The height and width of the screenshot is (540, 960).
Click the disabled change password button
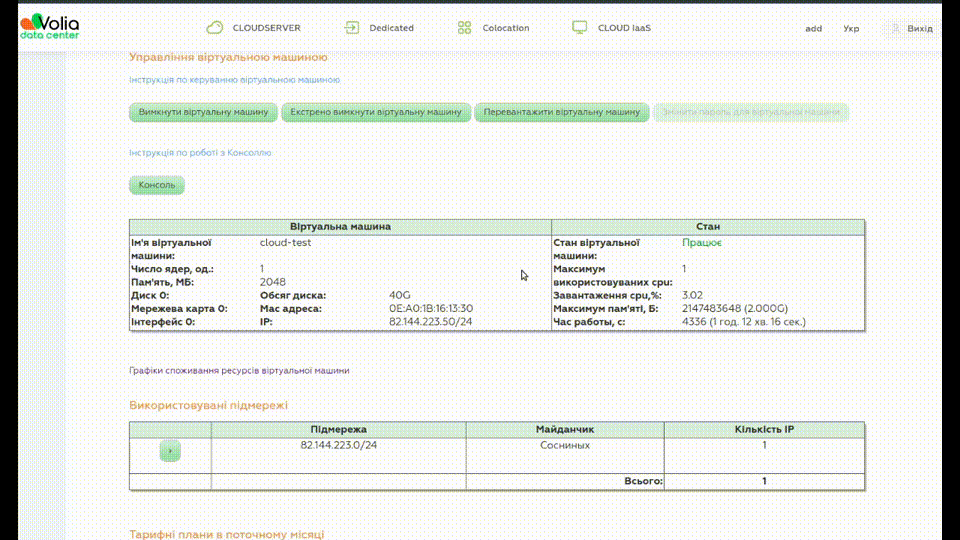[751, 112]
